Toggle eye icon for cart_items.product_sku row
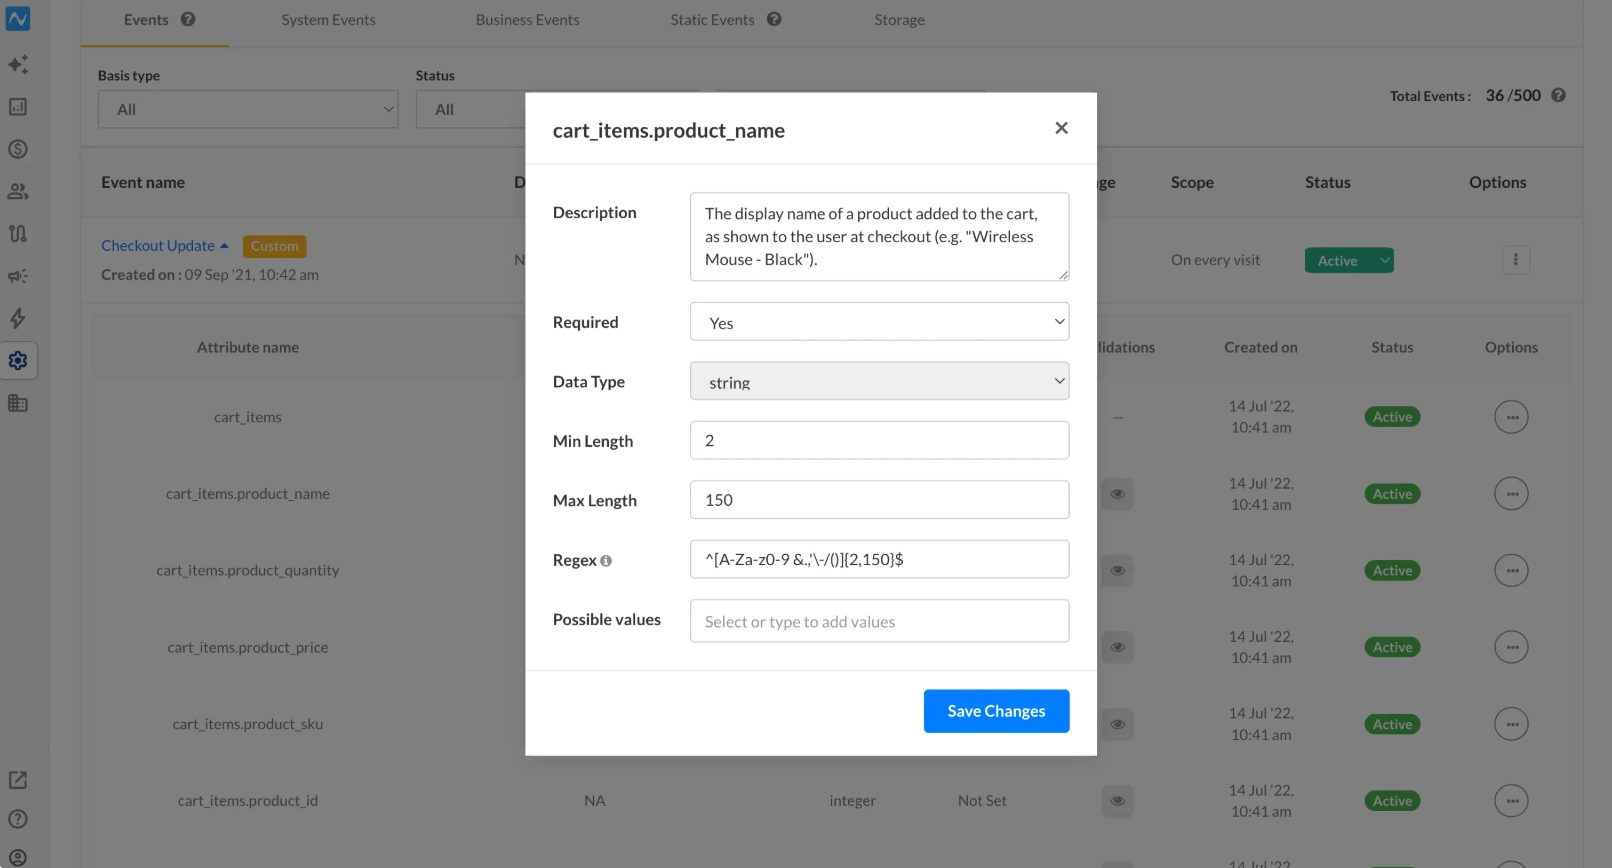This screenshot has width=1612, height=868. (1118, 724)
